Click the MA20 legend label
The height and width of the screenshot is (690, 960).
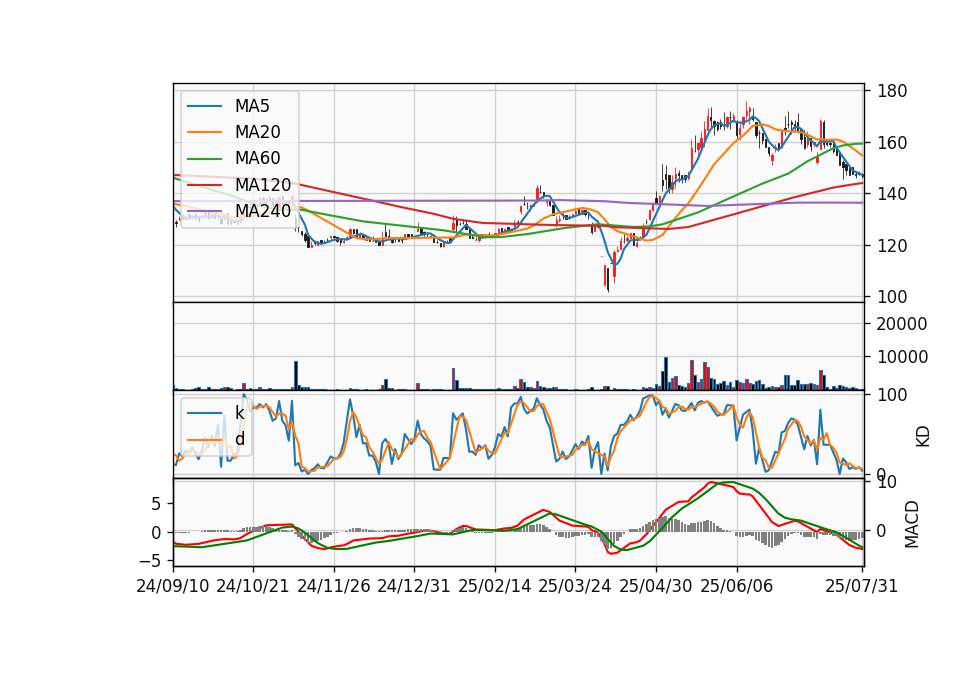click(x=257, y=132)
